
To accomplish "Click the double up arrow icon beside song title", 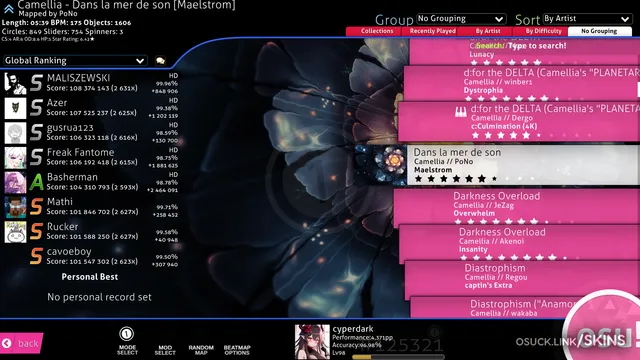I will (9, 8).
